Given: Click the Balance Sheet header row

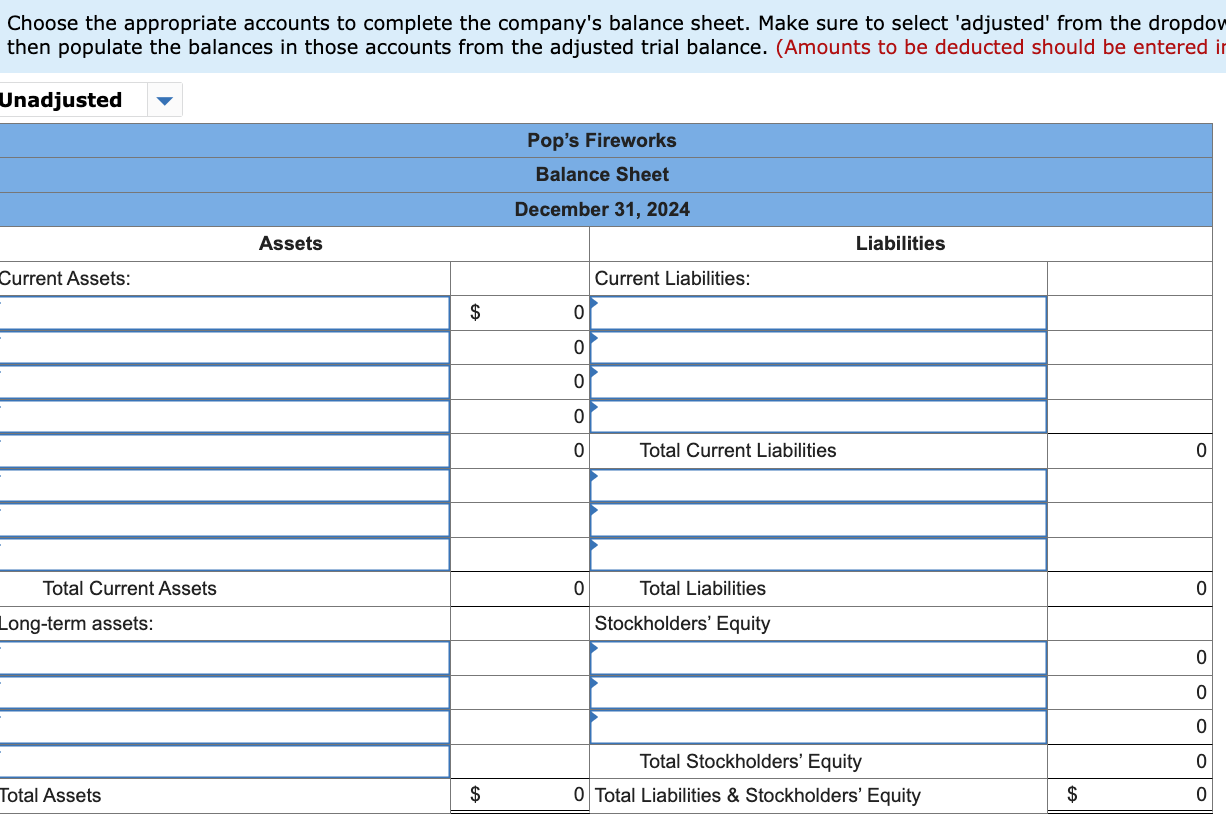Looking at the screenshot, I should (x=602, y=174).
